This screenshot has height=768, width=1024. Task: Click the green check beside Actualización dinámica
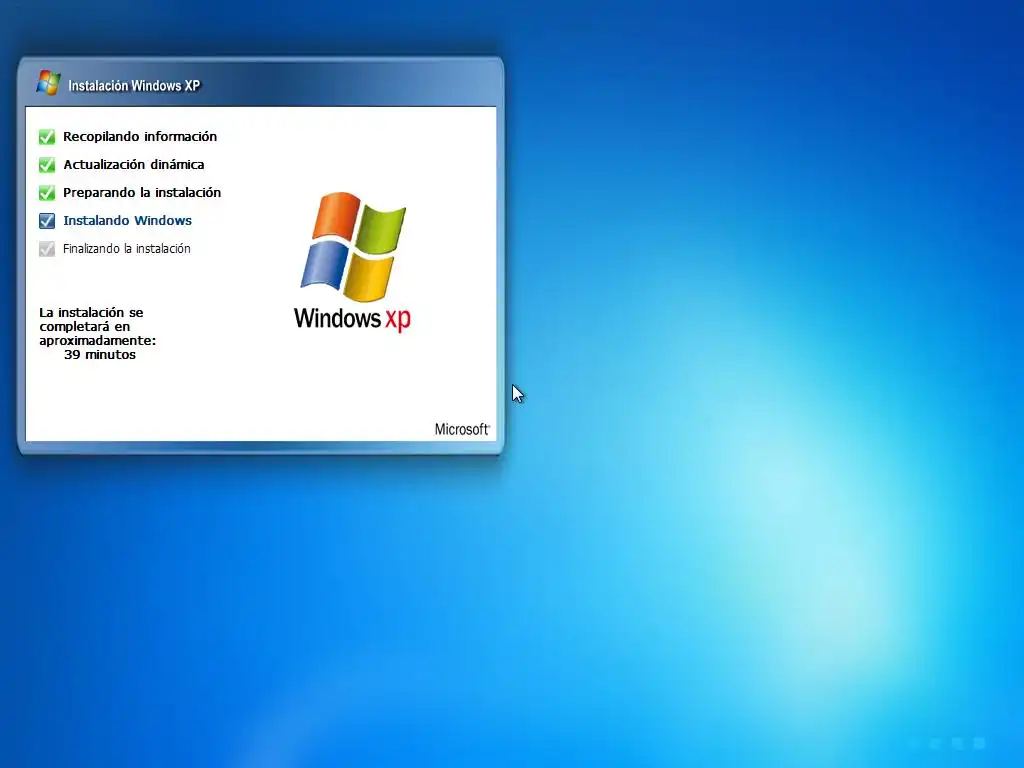pos(47,165)
